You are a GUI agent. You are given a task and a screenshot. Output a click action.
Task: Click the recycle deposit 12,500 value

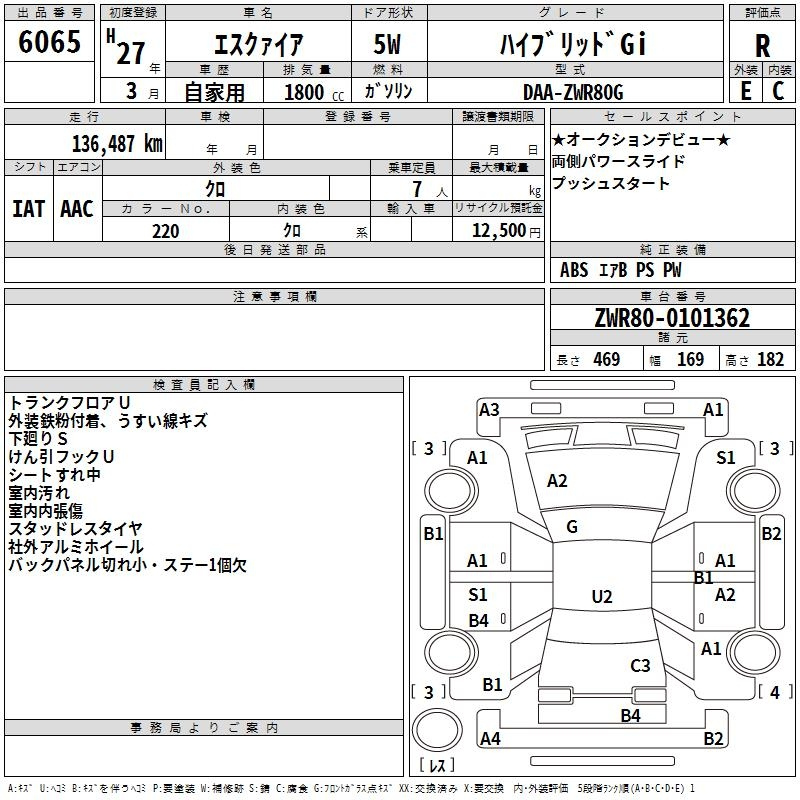[x=497, y=231]
